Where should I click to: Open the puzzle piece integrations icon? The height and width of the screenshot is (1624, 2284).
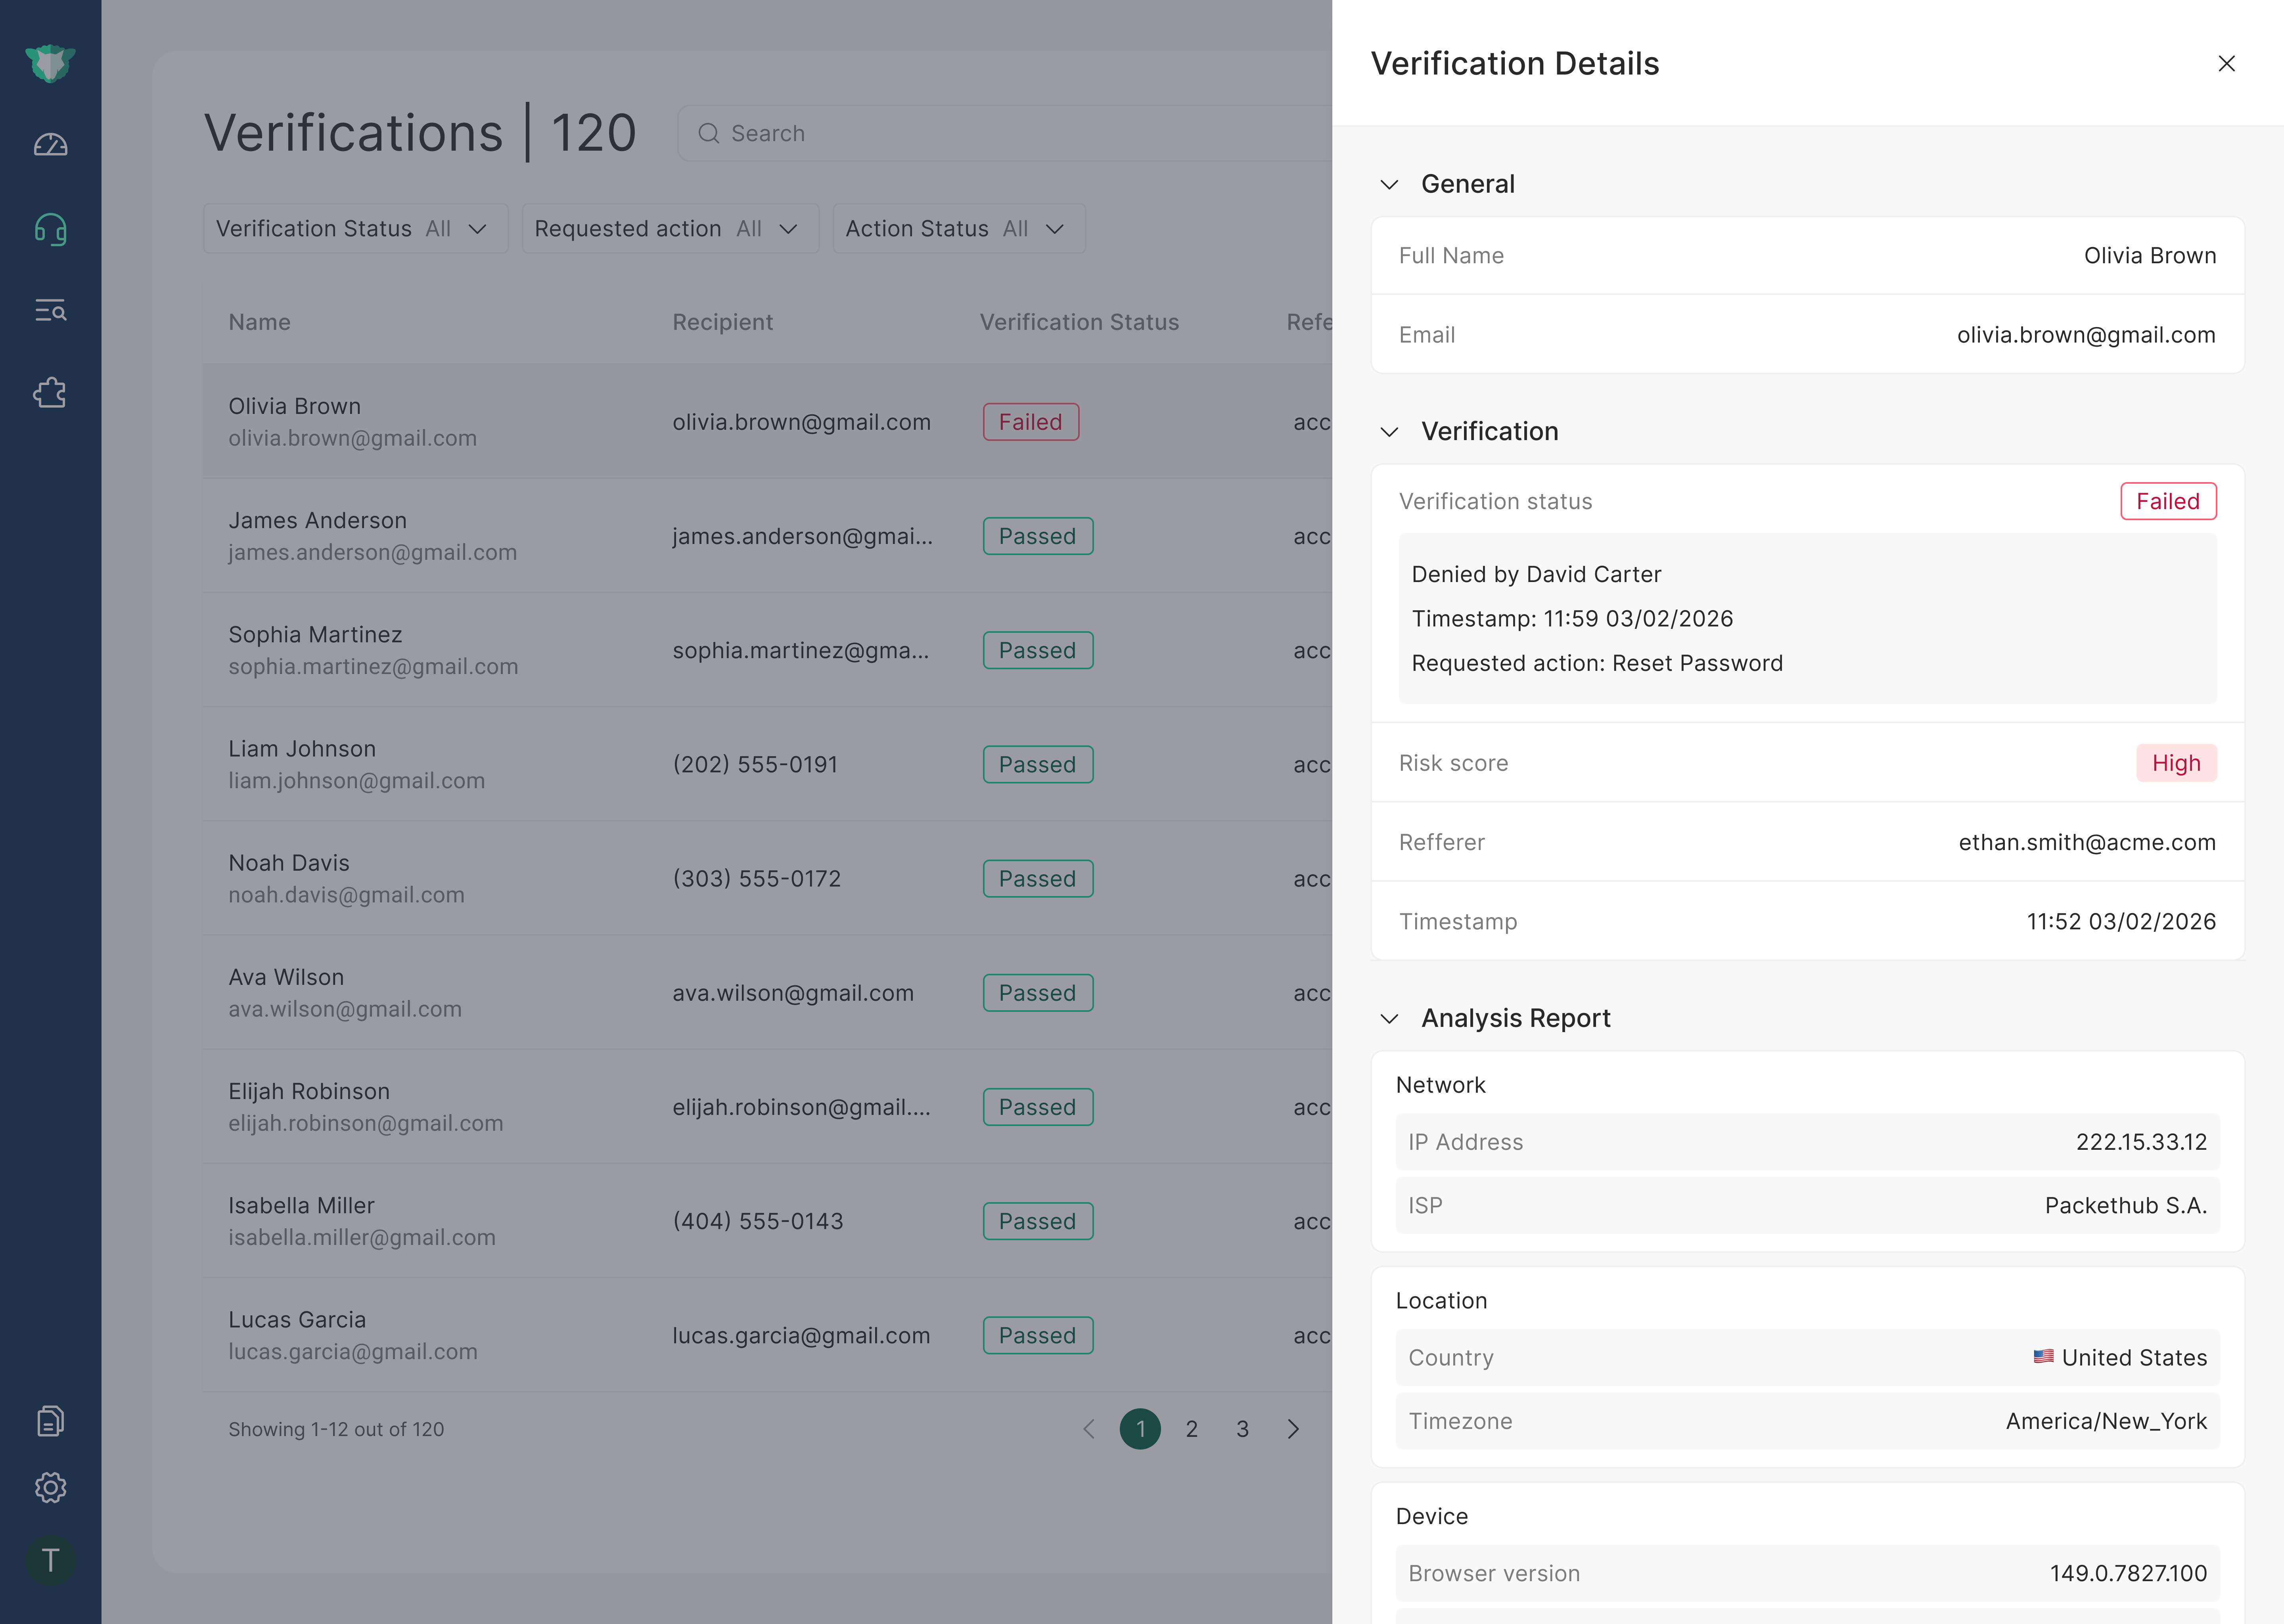click(50, 393)
